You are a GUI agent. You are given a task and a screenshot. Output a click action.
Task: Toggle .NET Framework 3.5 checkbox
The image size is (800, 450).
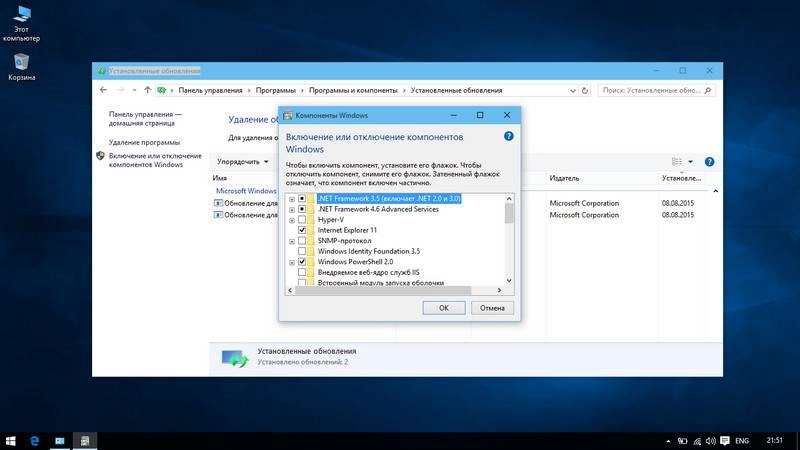302,198
